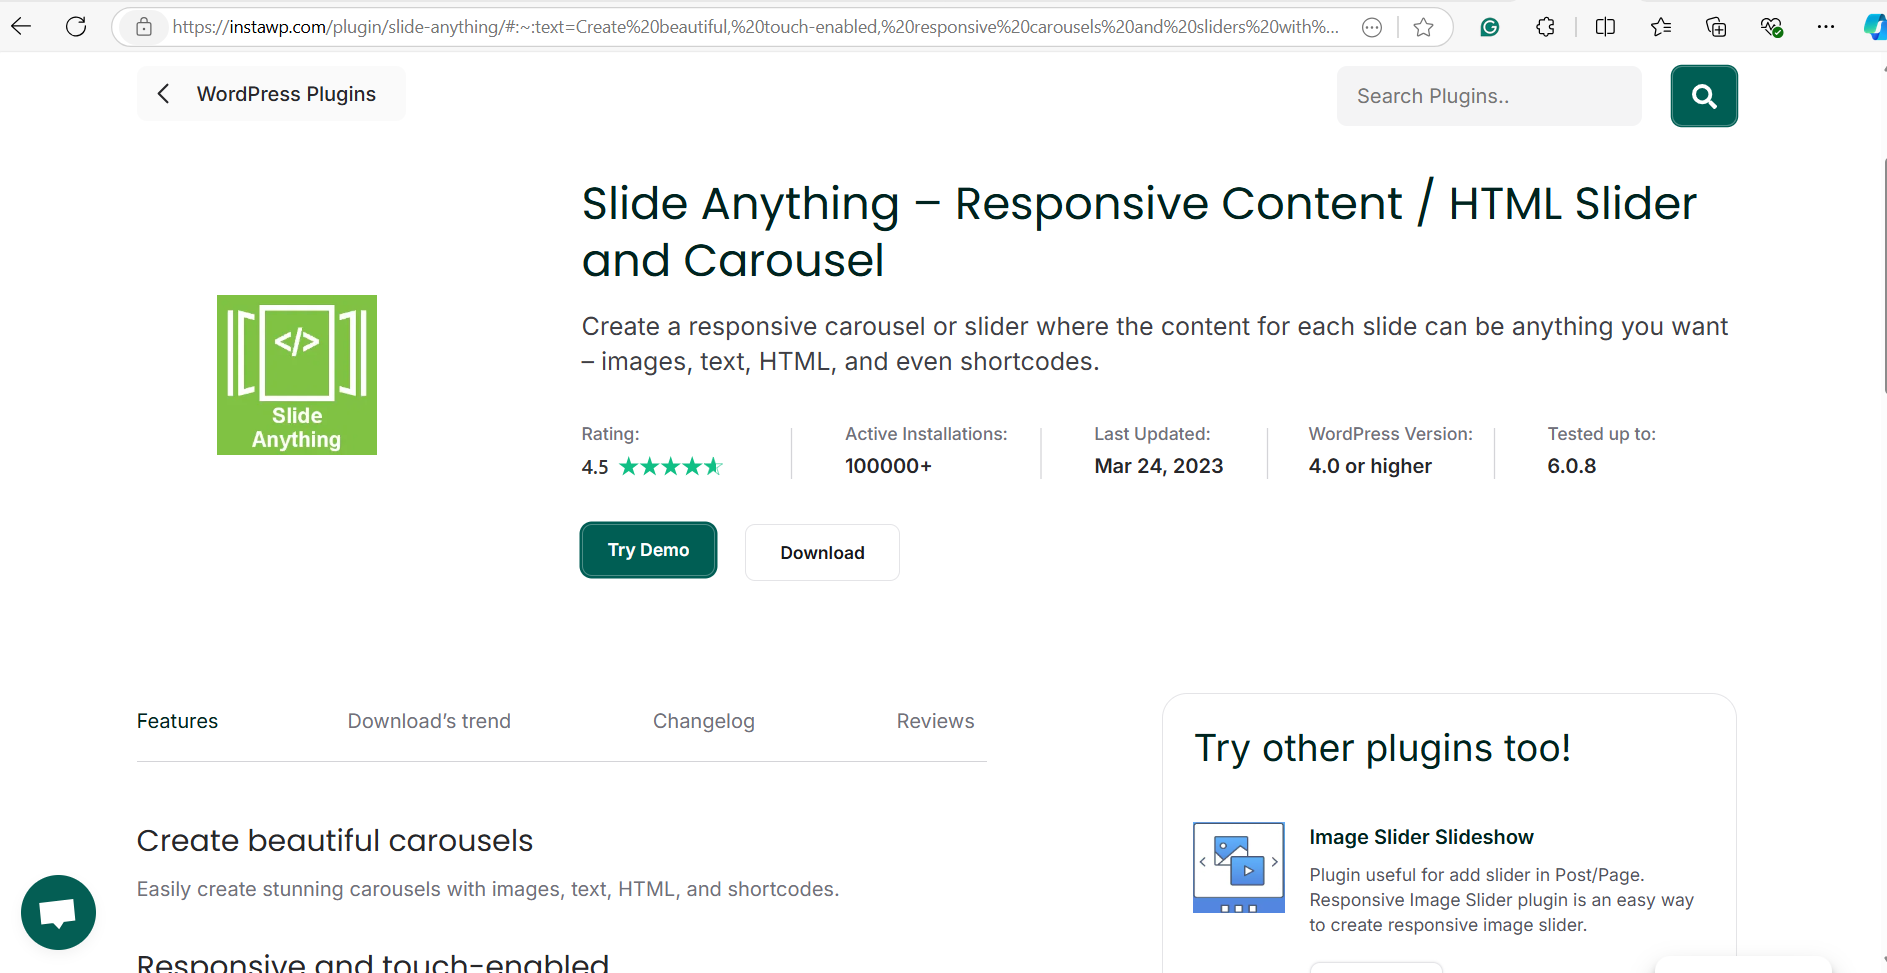This screenshot has height=973, width=1887.
Task: Click the Create beautiful carousels heading
Action: click(335, 841)
